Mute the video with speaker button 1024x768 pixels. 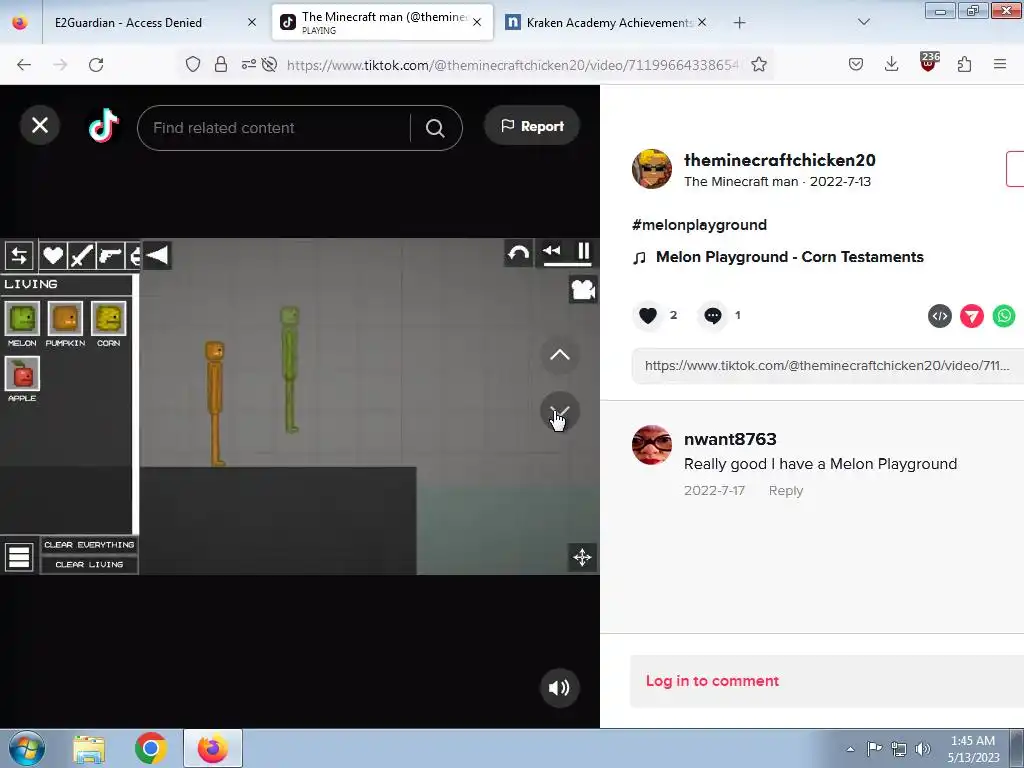559,688
